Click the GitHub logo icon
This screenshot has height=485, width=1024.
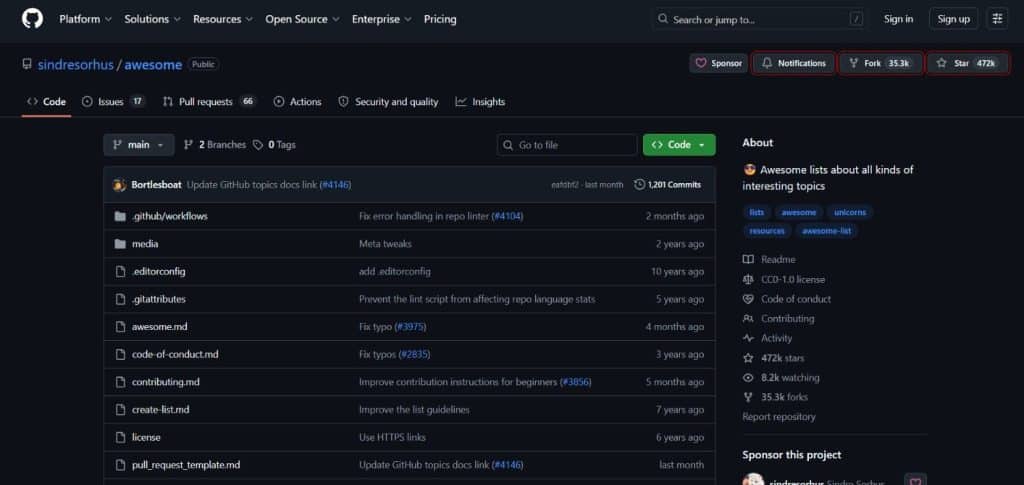pyautogui.click(x=33, y=19)
